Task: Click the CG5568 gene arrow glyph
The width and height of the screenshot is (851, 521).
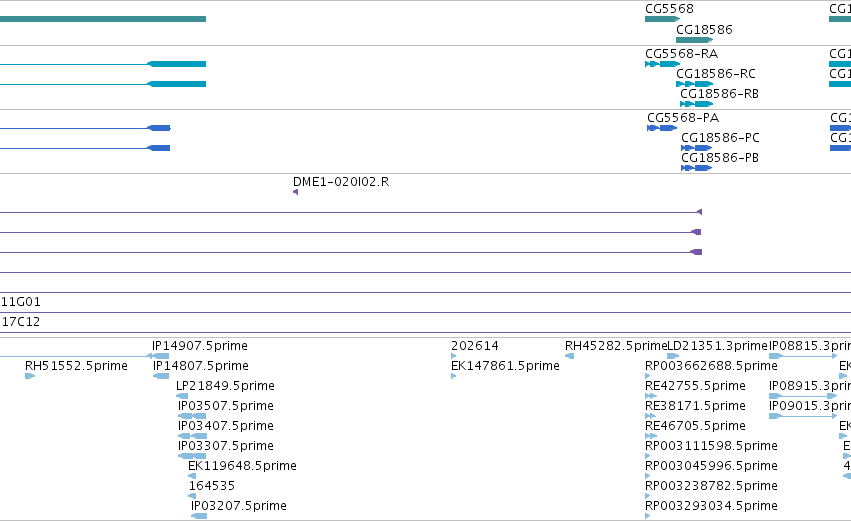Action: (x=663, y=19)
